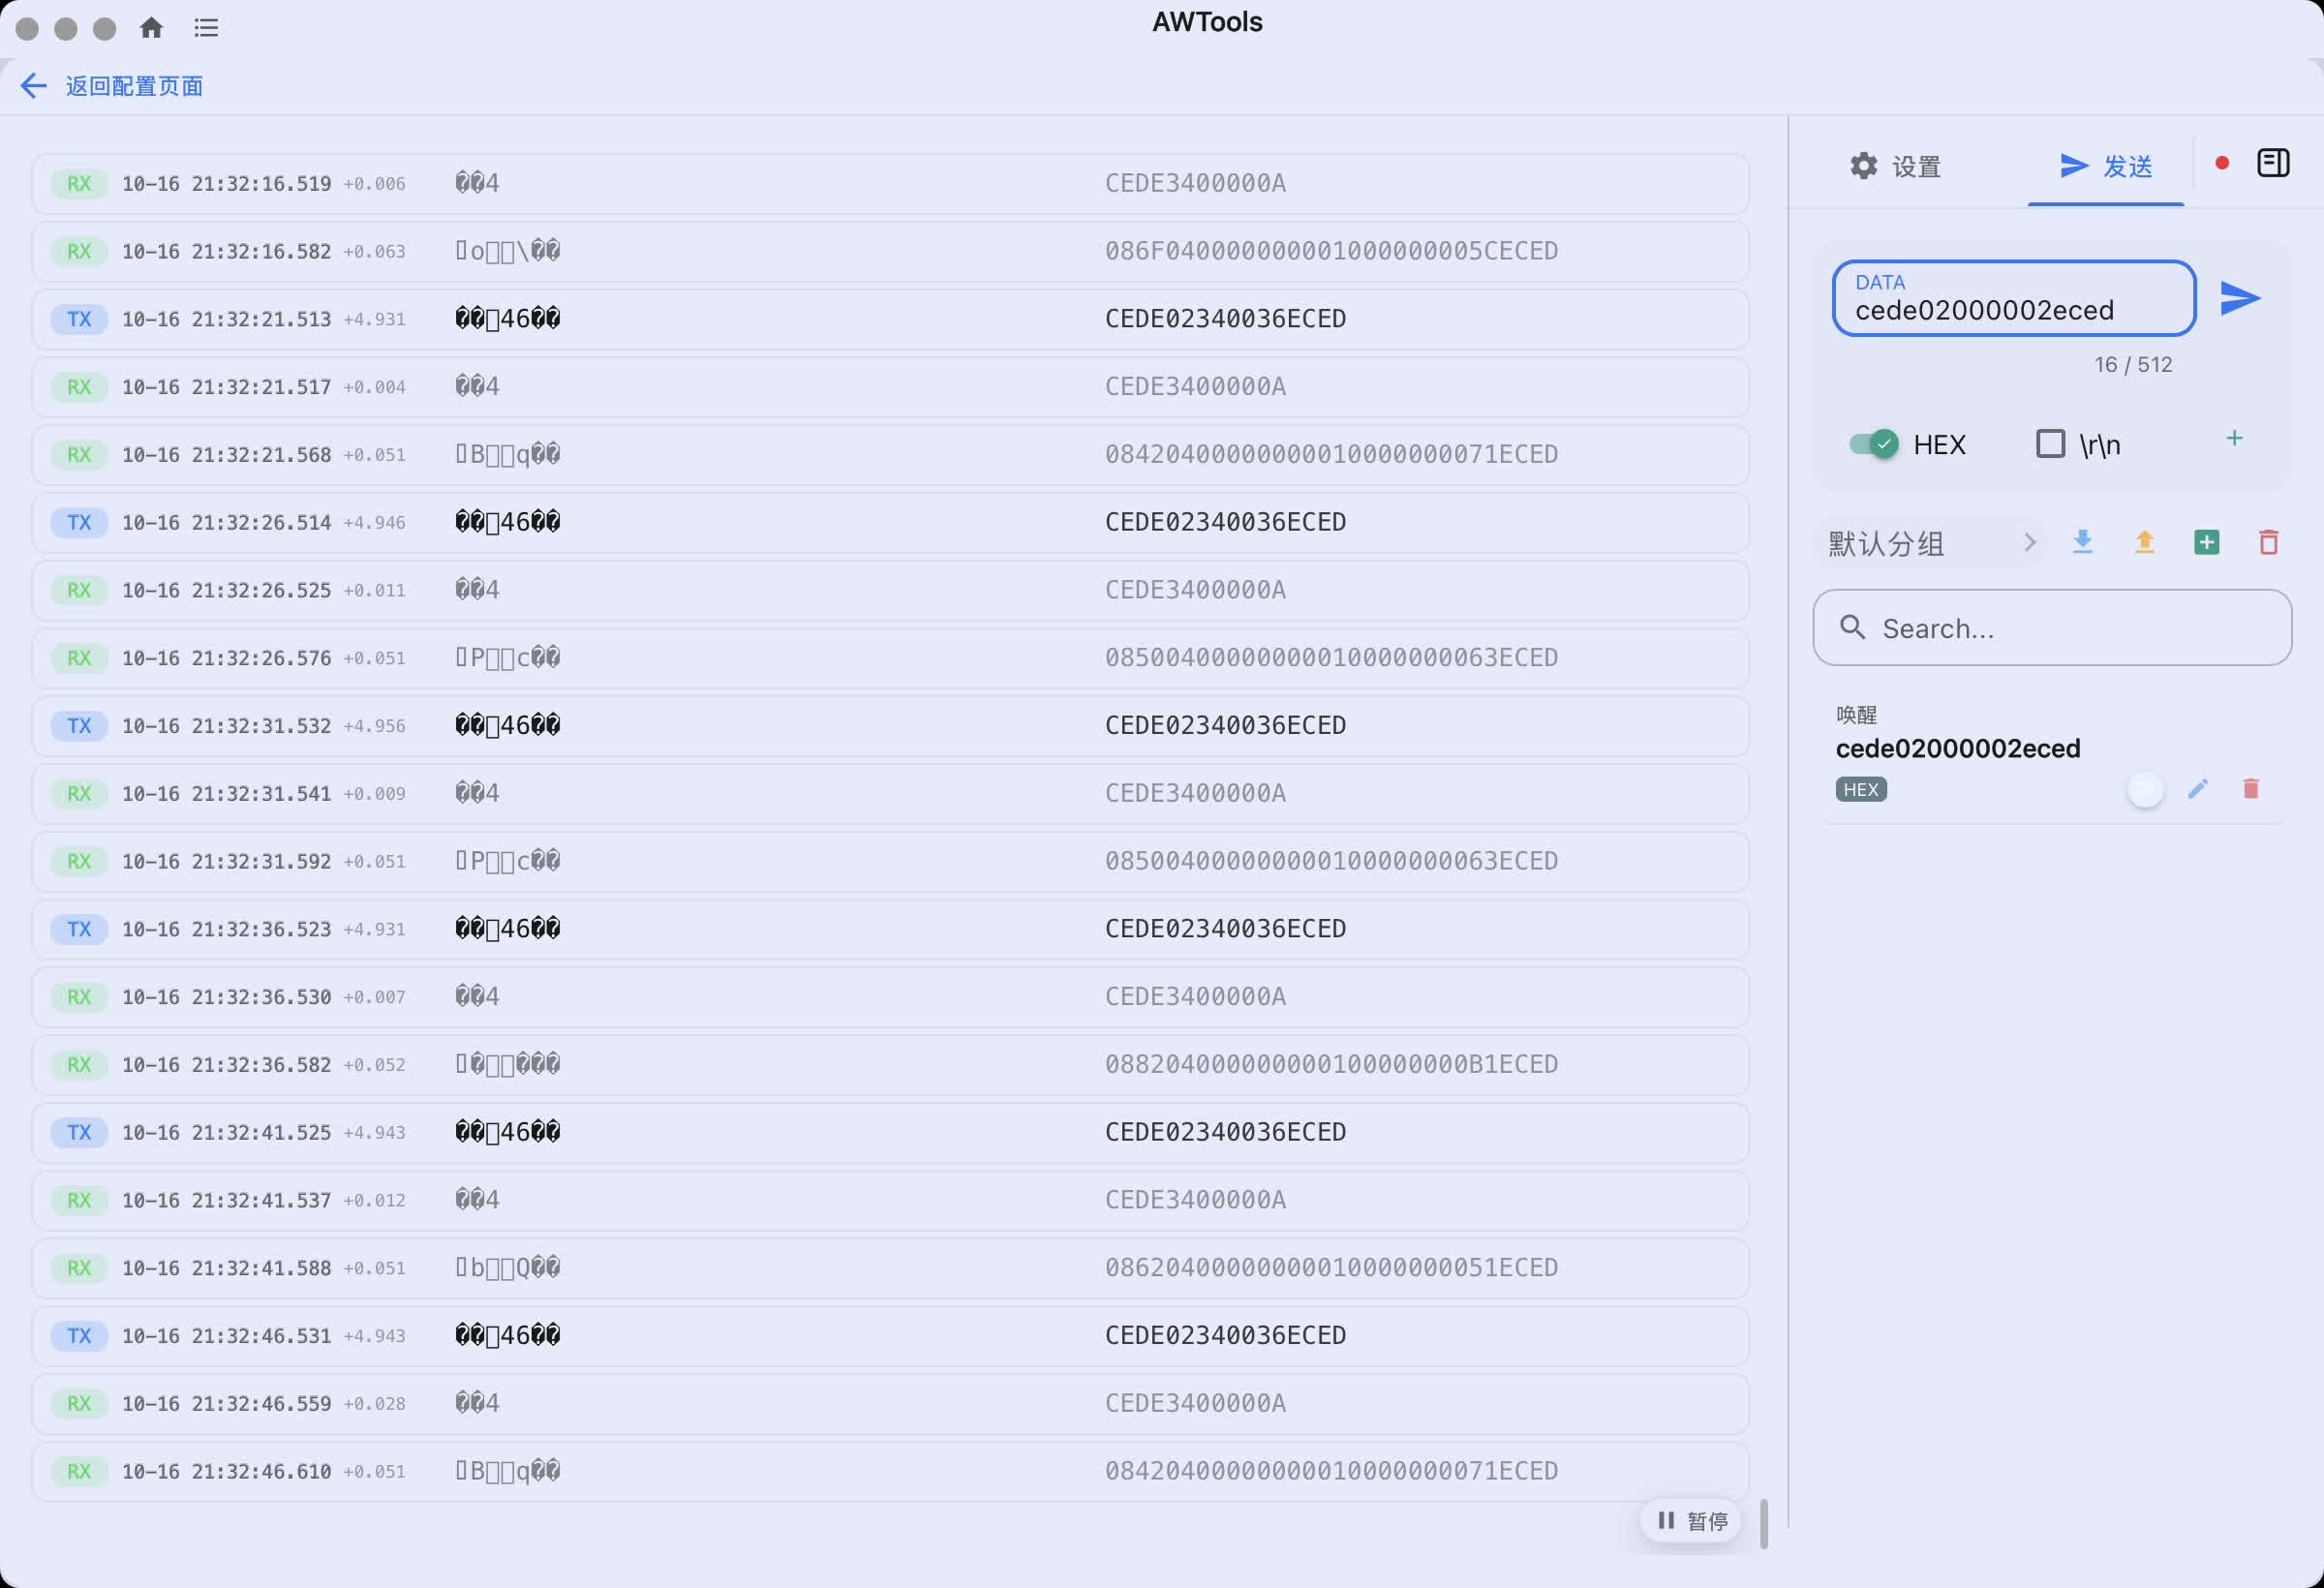Expand the 默认分组 group selector
The height and width of the screenshot is (1588, 2324).
(x=1930, y=543)
